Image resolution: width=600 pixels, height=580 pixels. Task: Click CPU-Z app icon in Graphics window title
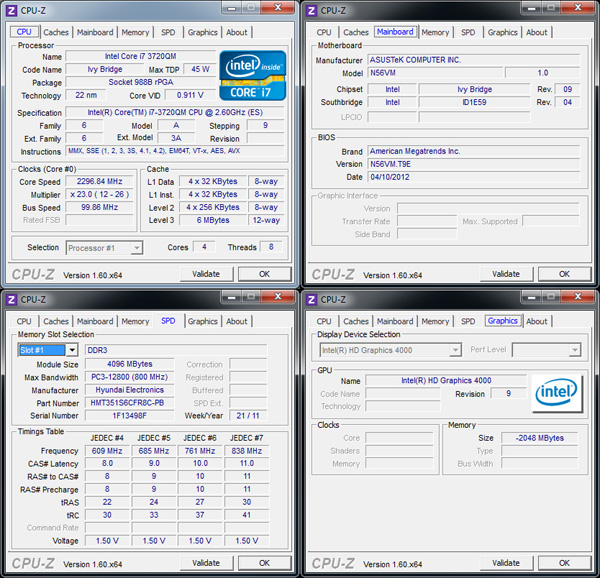[x=311, y=300]
